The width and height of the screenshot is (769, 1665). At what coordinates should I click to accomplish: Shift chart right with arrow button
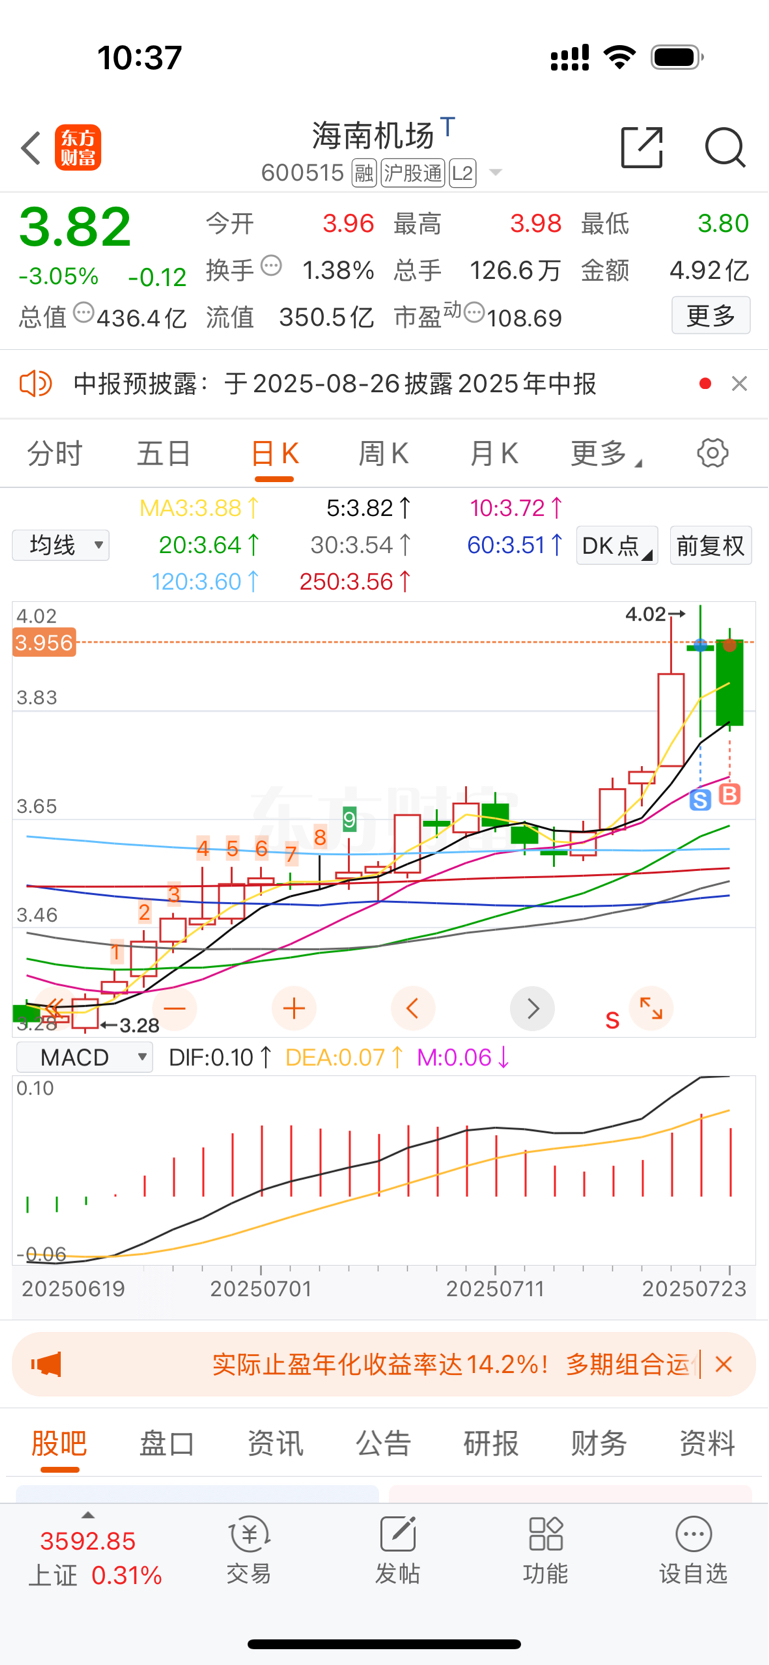coord(532,1008)
